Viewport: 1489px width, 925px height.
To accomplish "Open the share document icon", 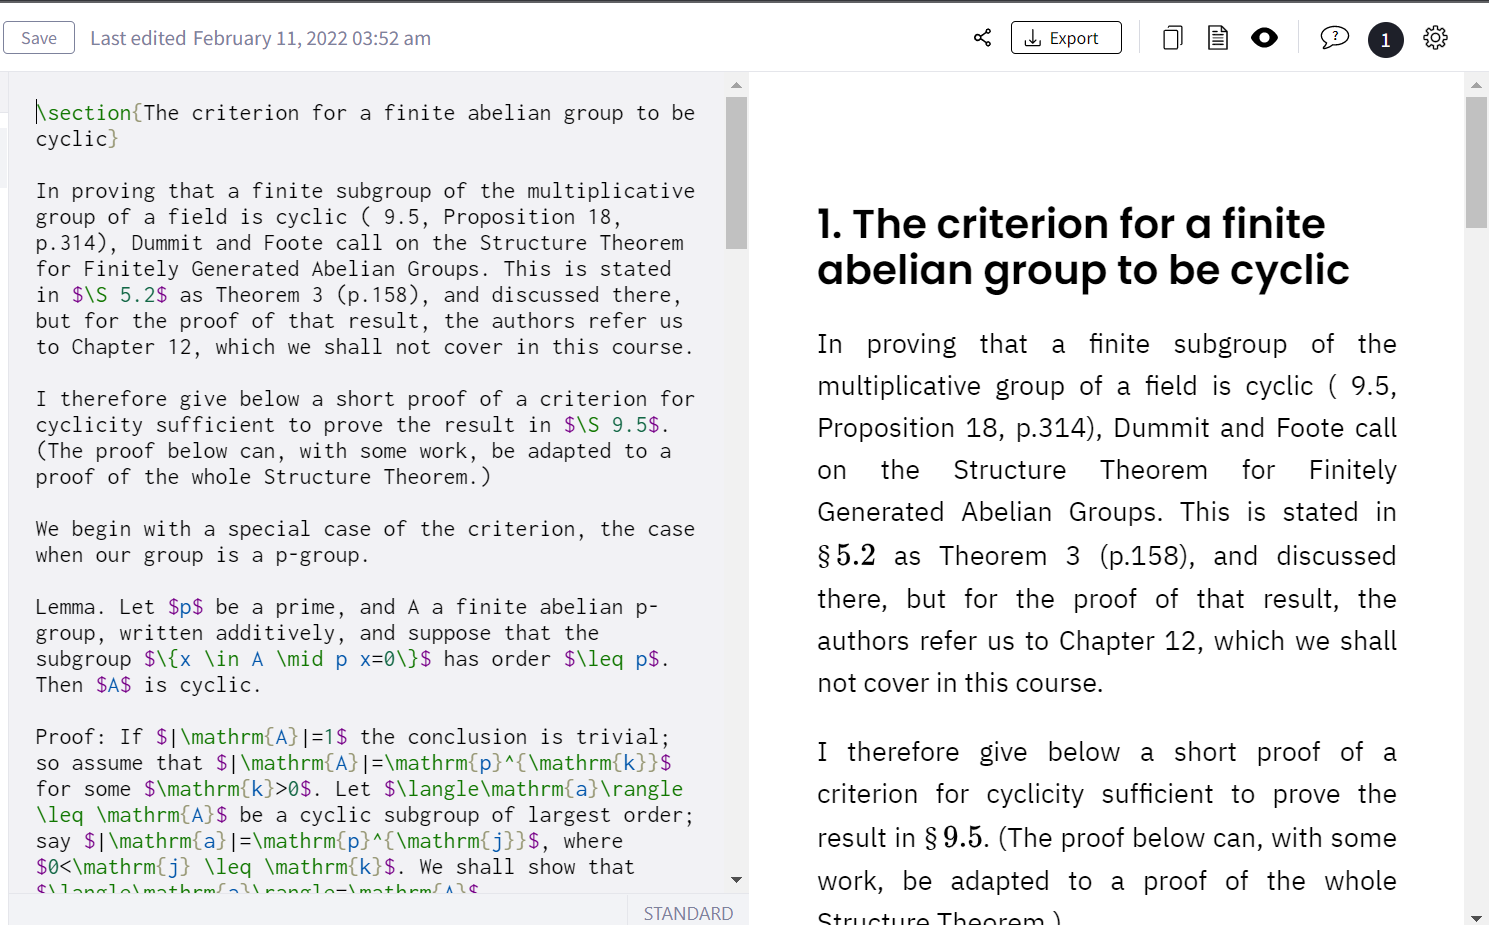I will pos(983,38).
